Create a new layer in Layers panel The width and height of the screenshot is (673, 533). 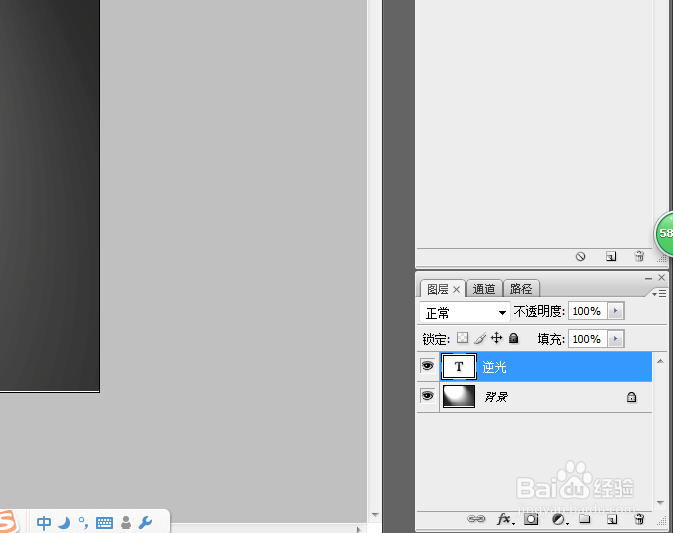[612, 519]
